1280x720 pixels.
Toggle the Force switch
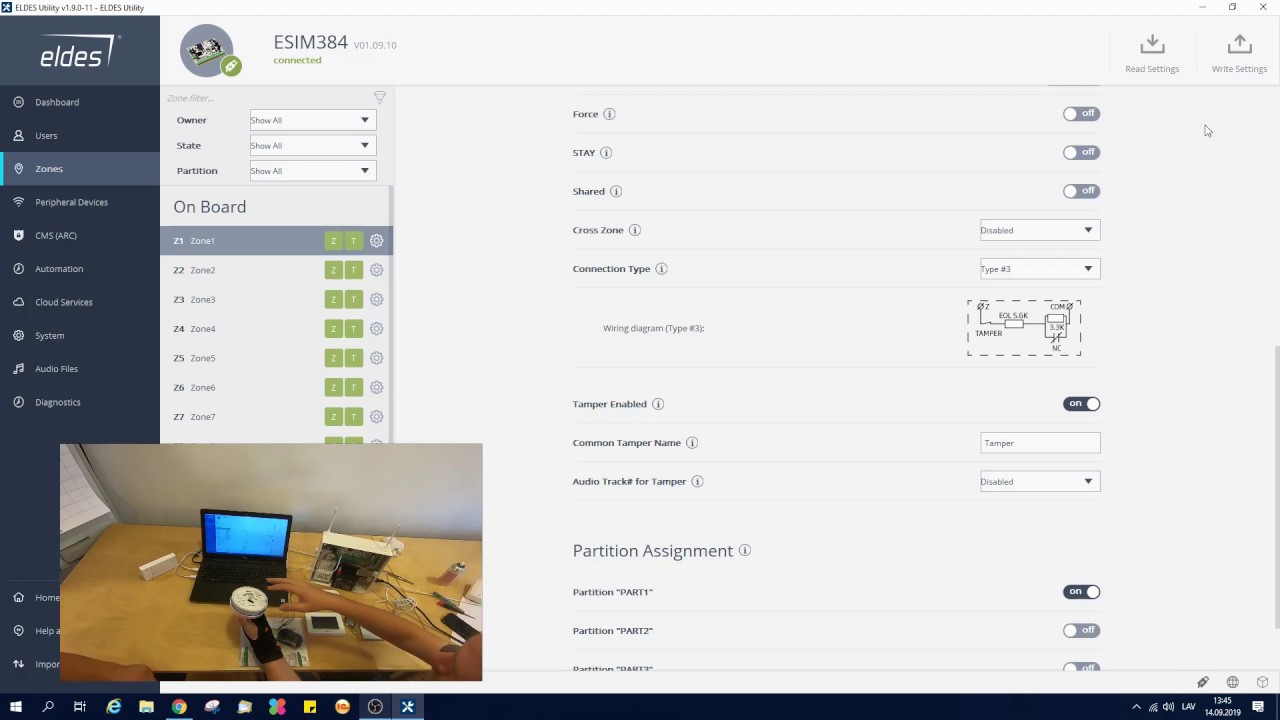pyautogui.click(x=1081, y=114)
